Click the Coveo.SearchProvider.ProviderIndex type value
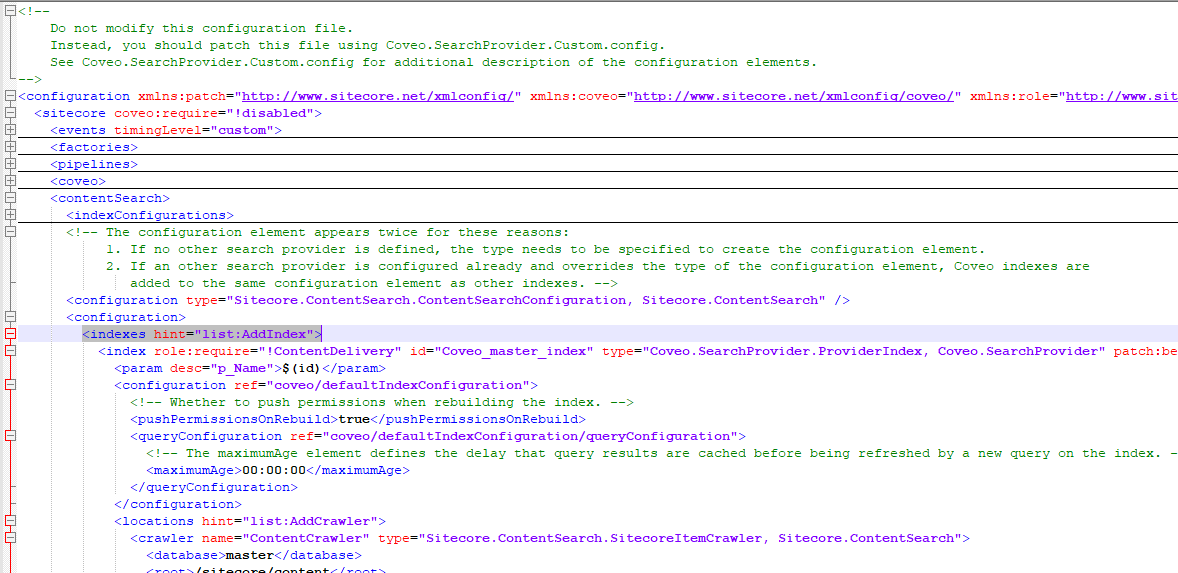 (873, 351)
